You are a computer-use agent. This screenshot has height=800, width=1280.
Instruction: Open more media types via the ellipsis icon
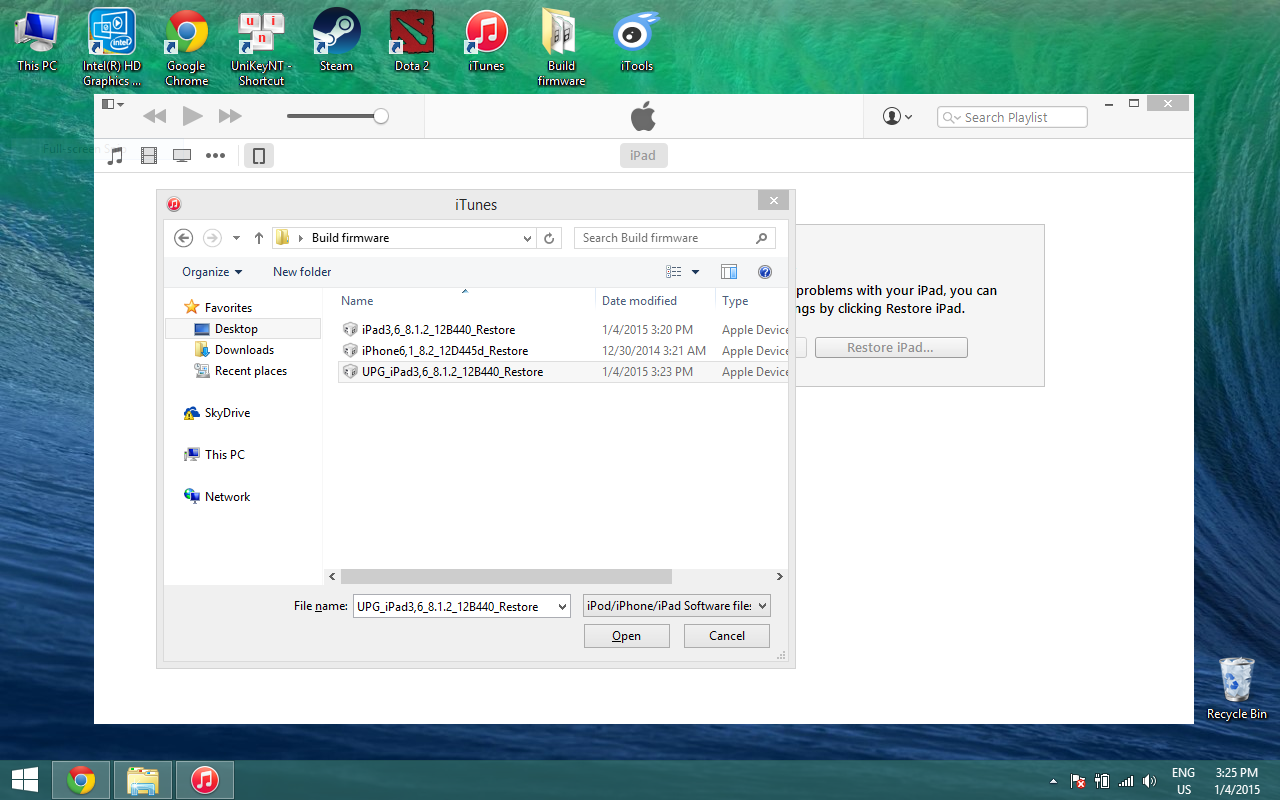[215, 155]
